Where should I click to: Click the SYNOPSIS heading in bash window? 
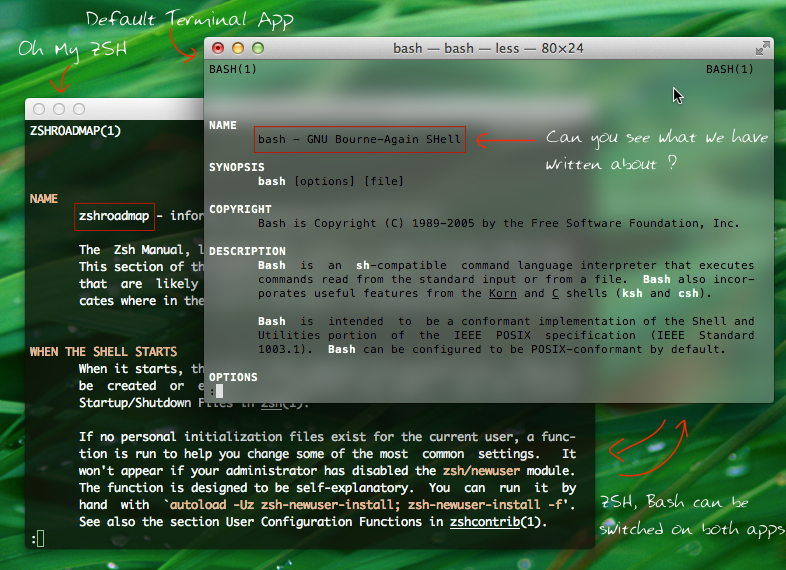237,167
